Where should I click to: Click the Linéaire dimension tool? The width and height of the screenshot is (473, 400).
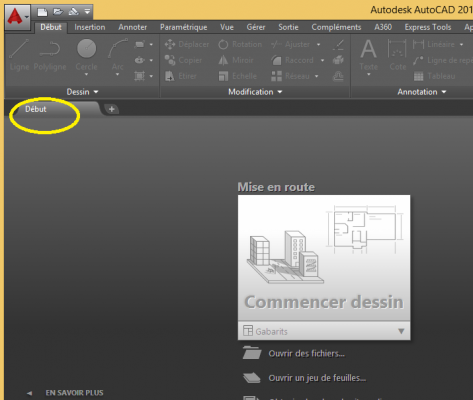point(434,44)
